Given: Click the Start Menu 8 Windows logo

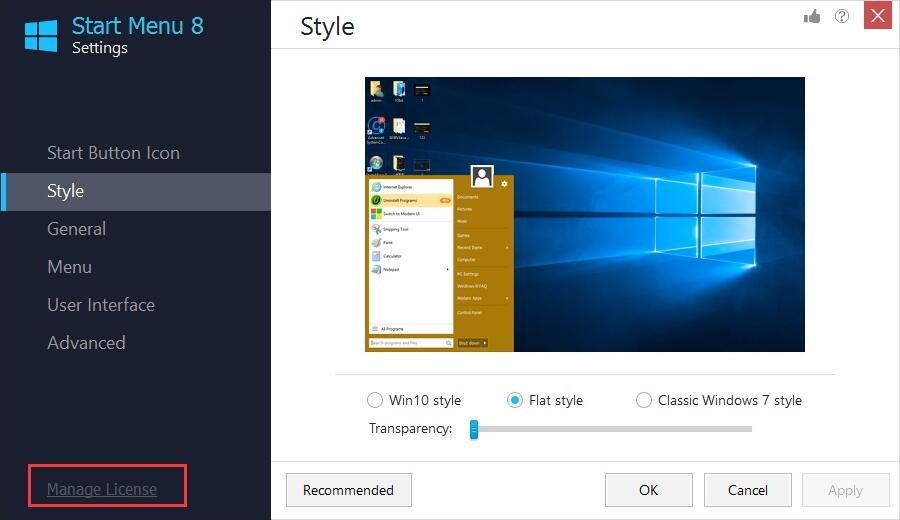Looking at the screenshot, I should (41, 36).
